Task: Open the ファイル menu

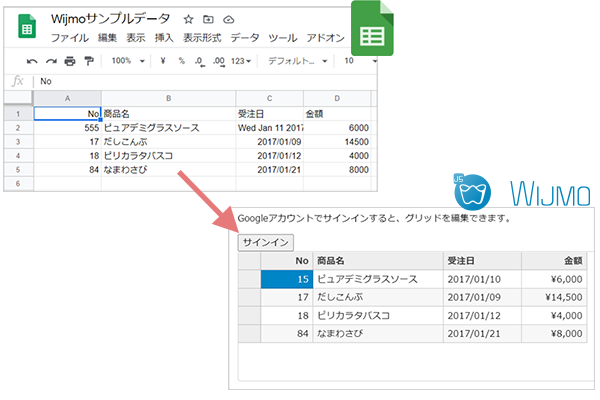Action: [70, 38]
